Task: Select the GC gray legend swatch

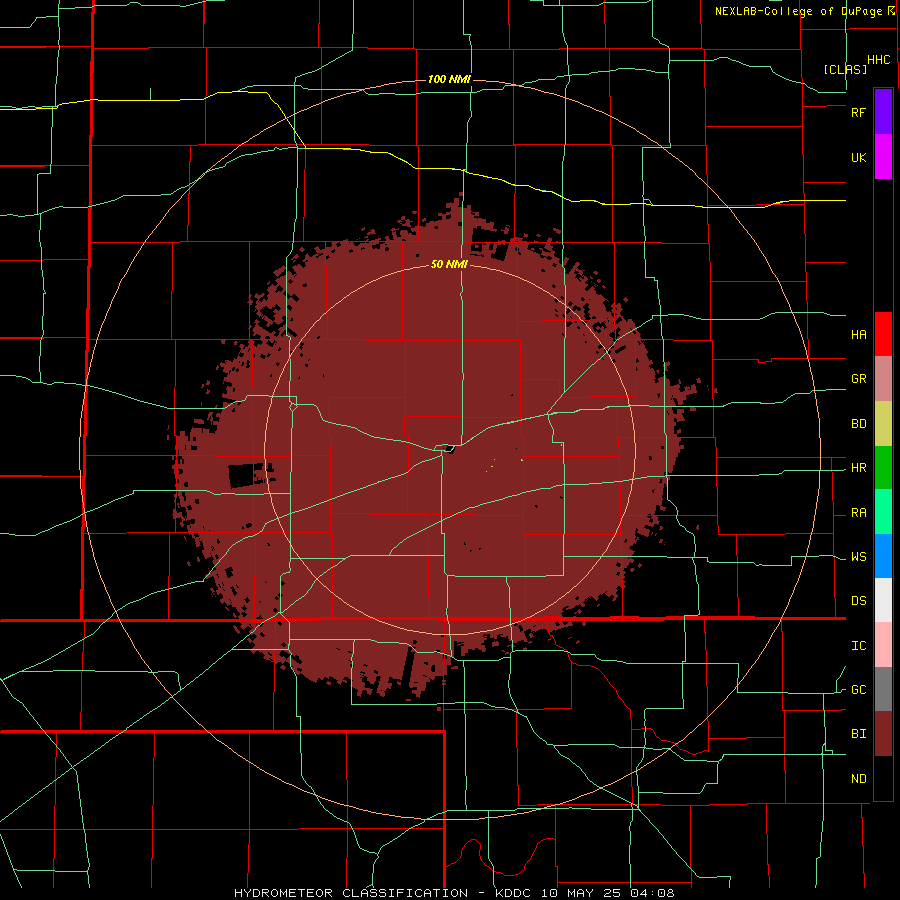Action: click(883, 689)
